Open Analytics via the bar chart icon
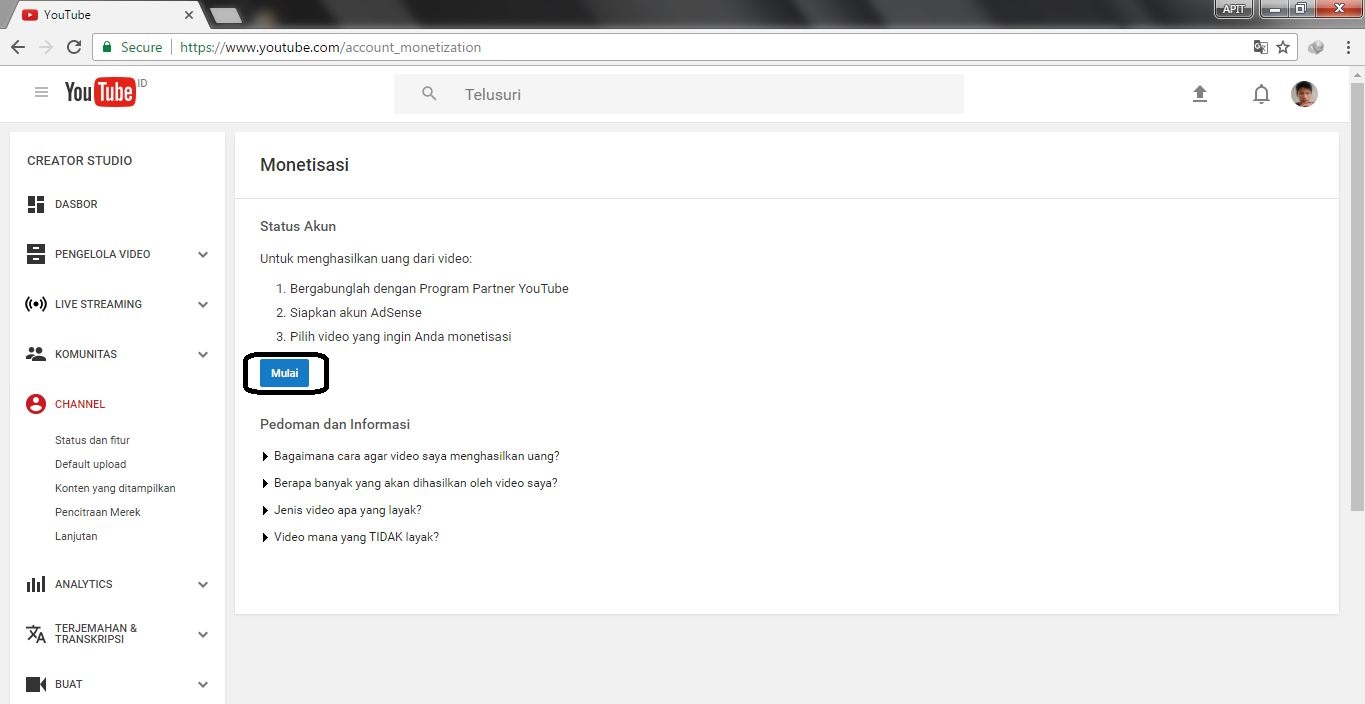 pyautogui.click(x=35, y=584)
